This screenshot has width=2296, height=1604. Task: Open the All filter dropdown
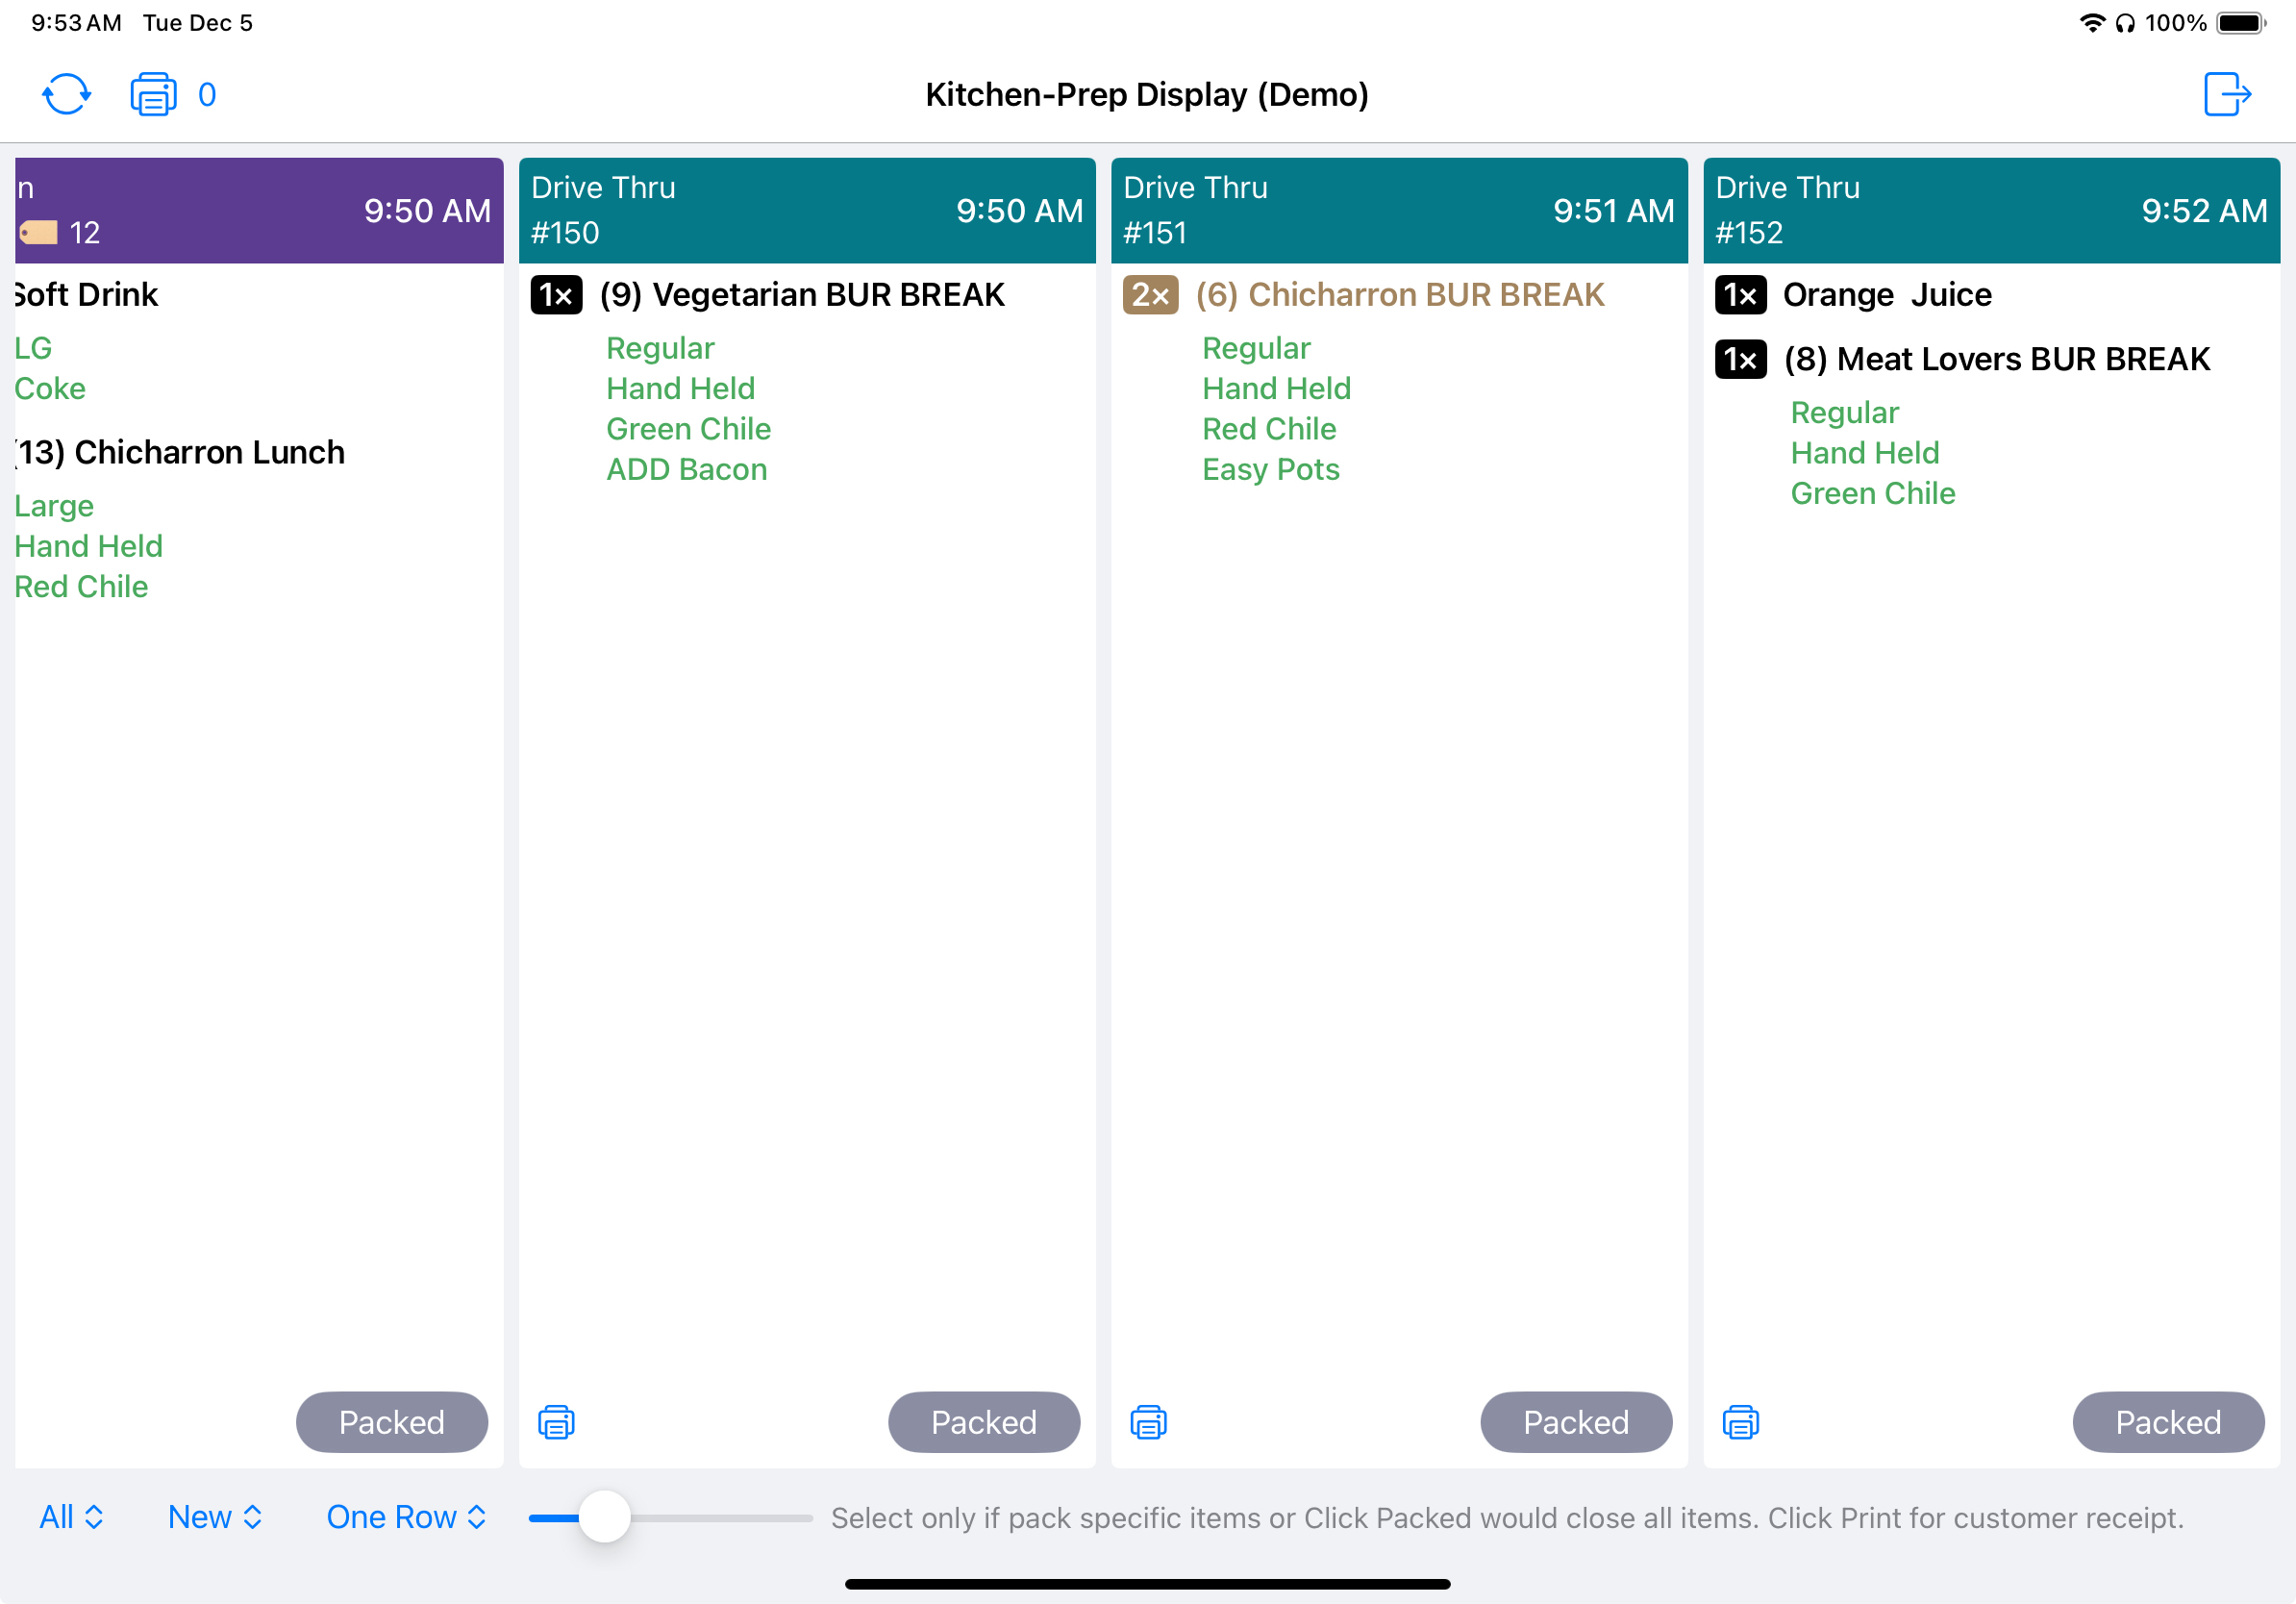71,1517
